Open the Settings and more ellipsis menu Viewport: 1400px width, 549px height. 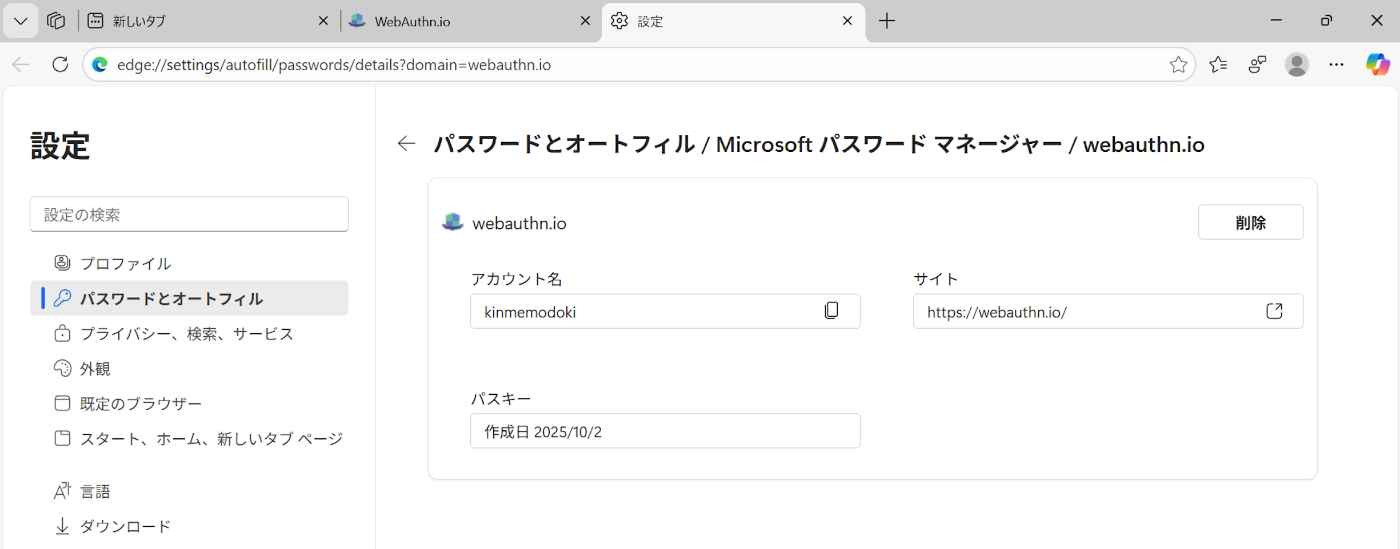(x=1337, y=65)
